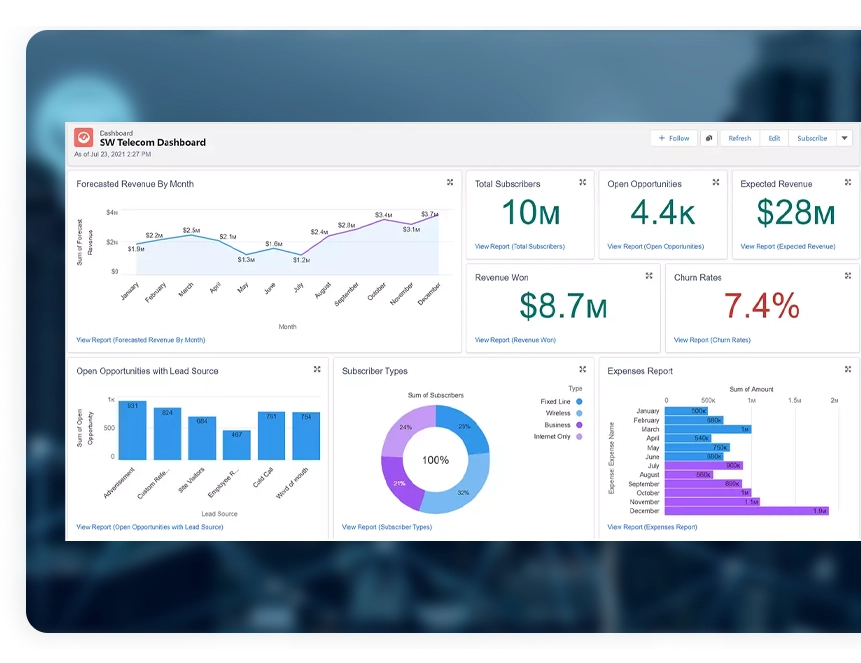Open View Report (Expenses Report) link
The height and width of the screenshot is (663, 861).
click(x=652, y=527)
